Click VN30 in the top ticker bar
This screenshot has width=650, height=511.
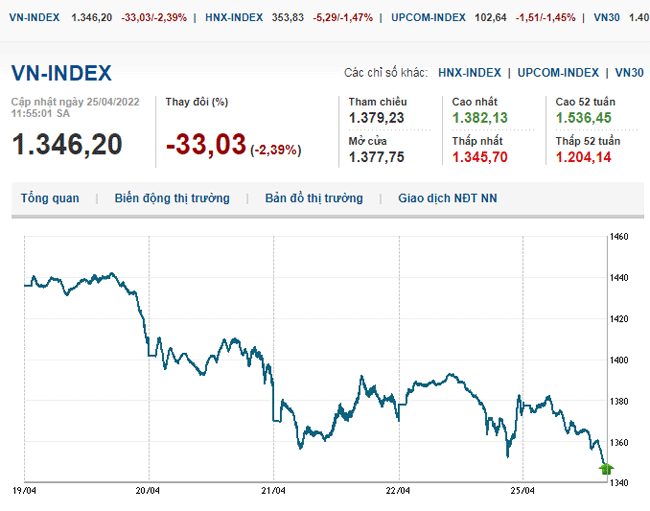coord(606,18)
